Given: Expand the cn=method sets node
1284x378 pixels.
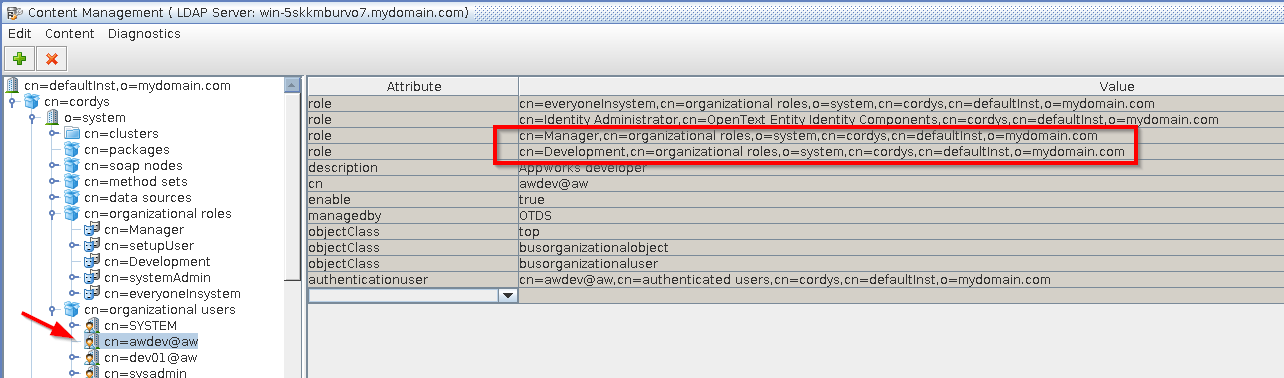Looking at the screenshot, I should coord(53,182).
